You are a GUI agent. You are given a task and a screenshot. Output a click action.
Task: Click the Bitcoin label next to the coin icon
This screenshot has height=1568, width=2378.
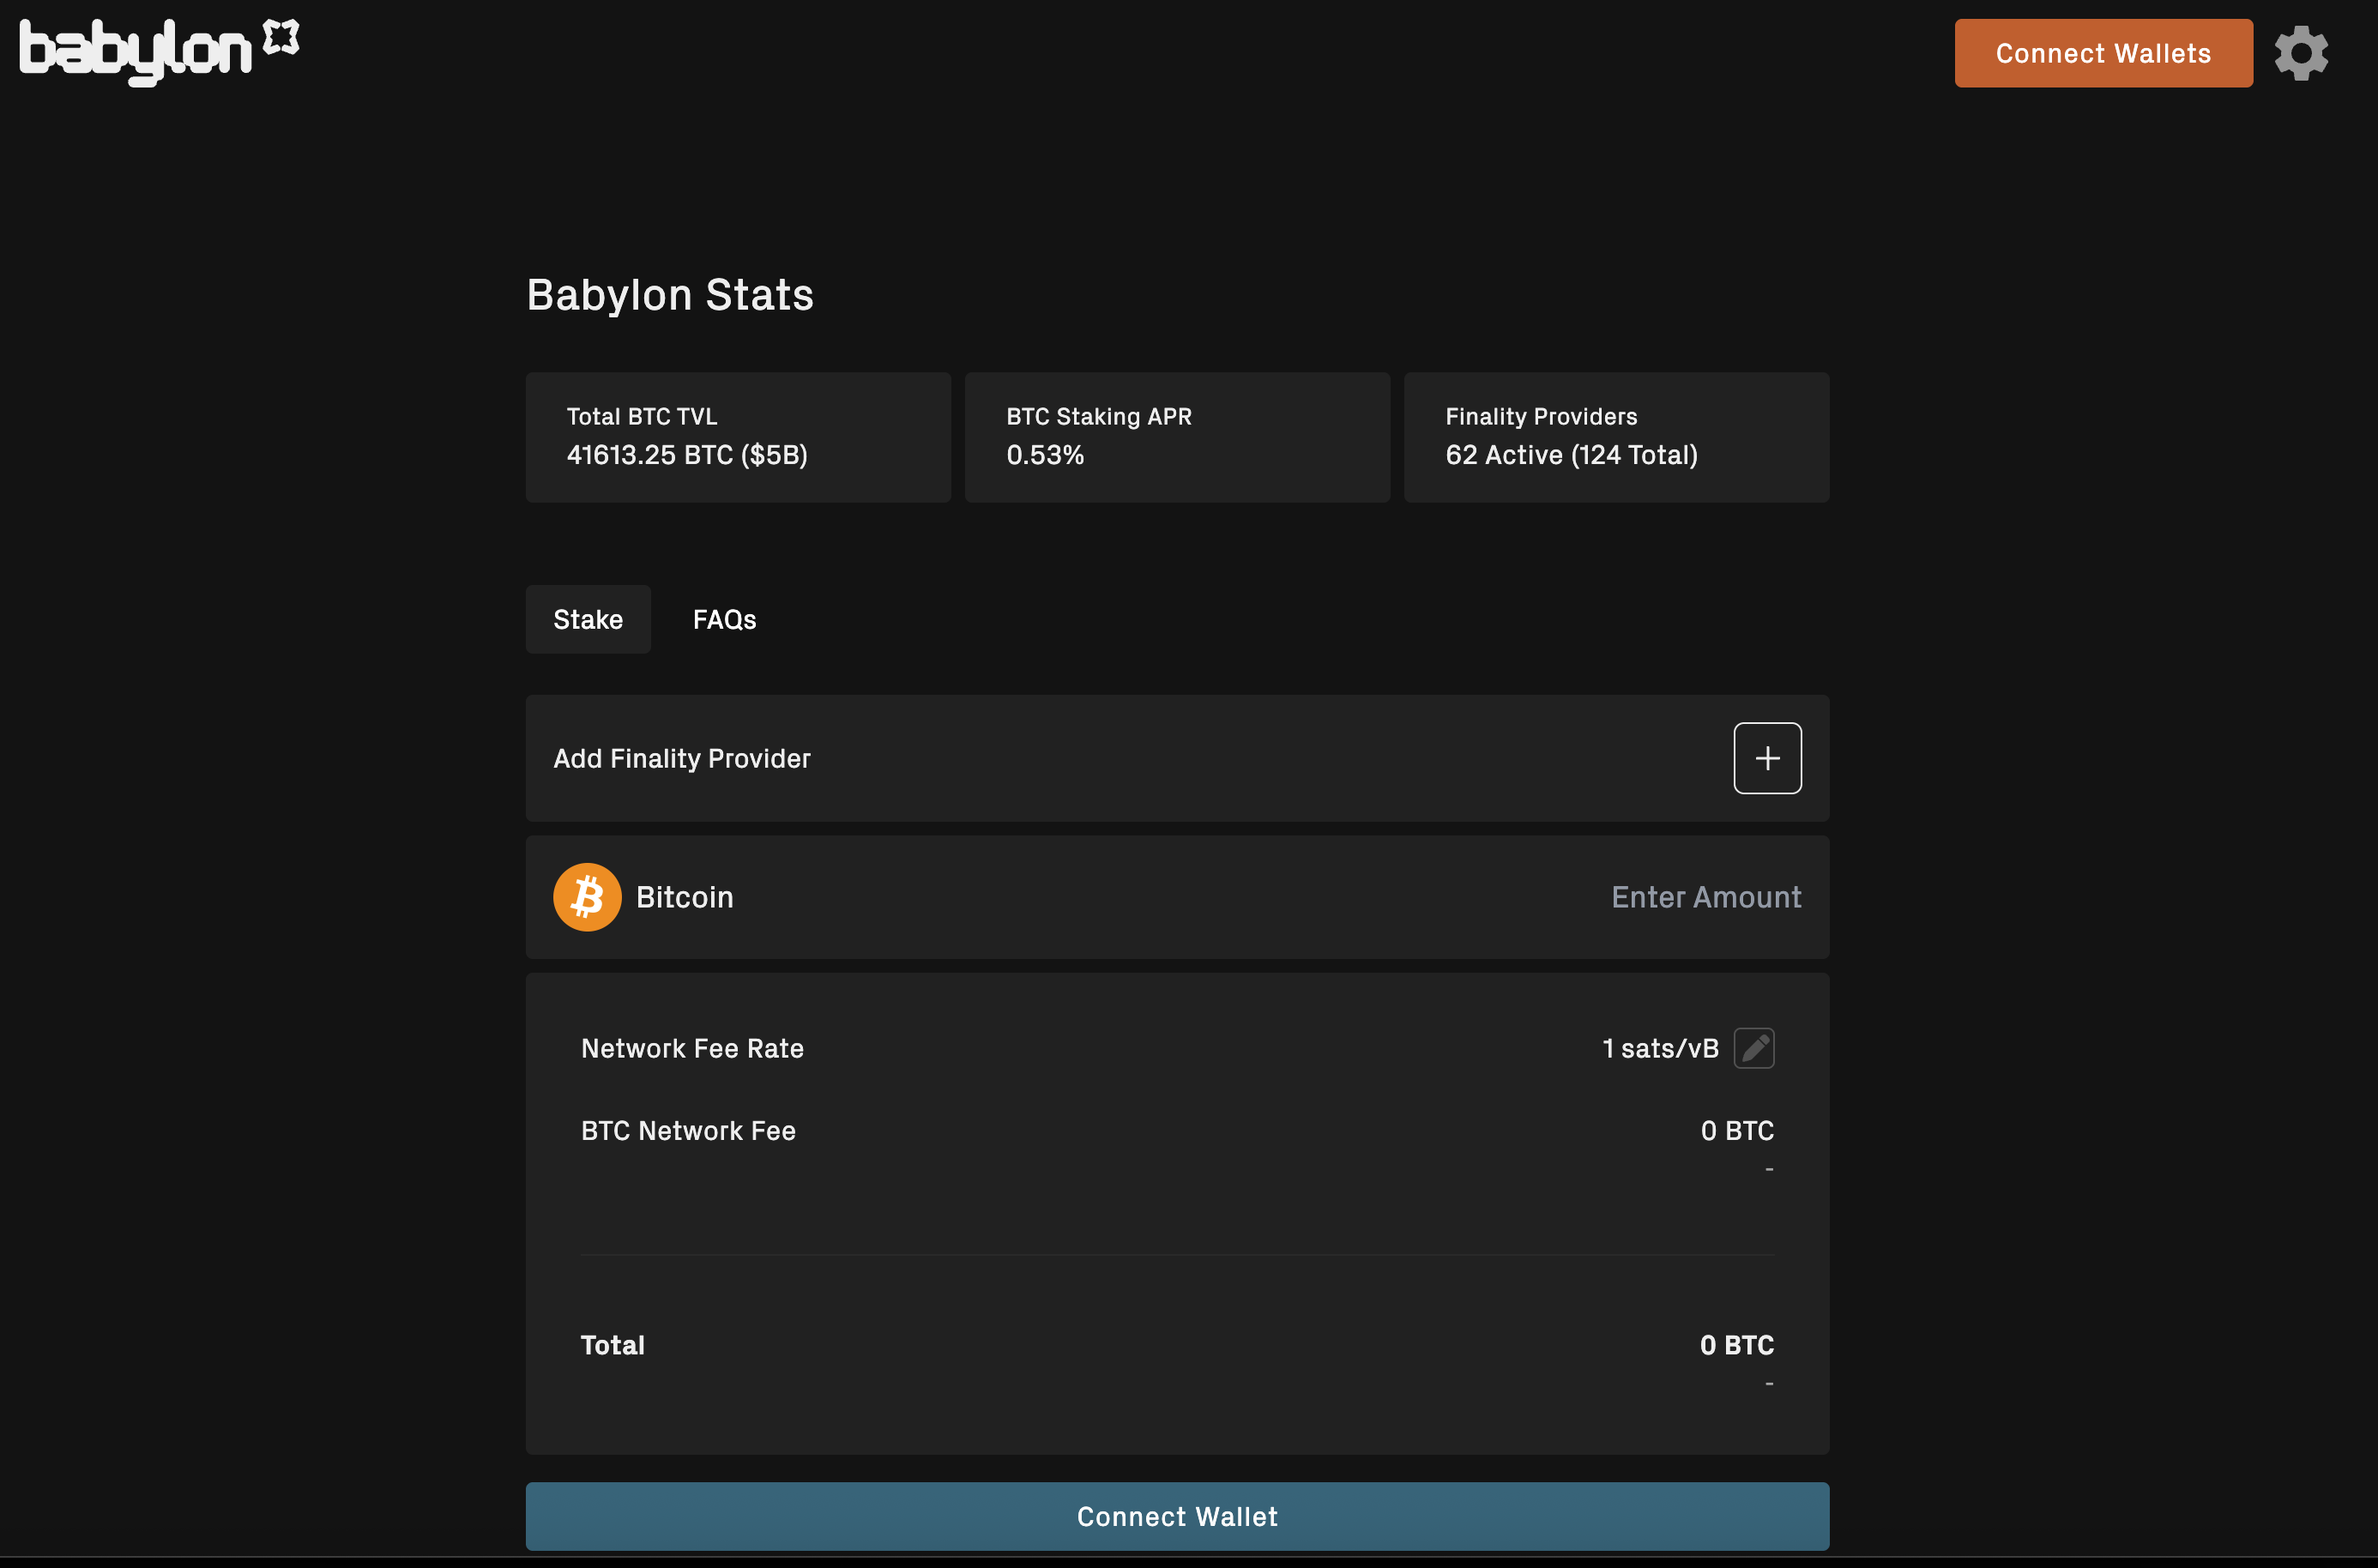684,897
